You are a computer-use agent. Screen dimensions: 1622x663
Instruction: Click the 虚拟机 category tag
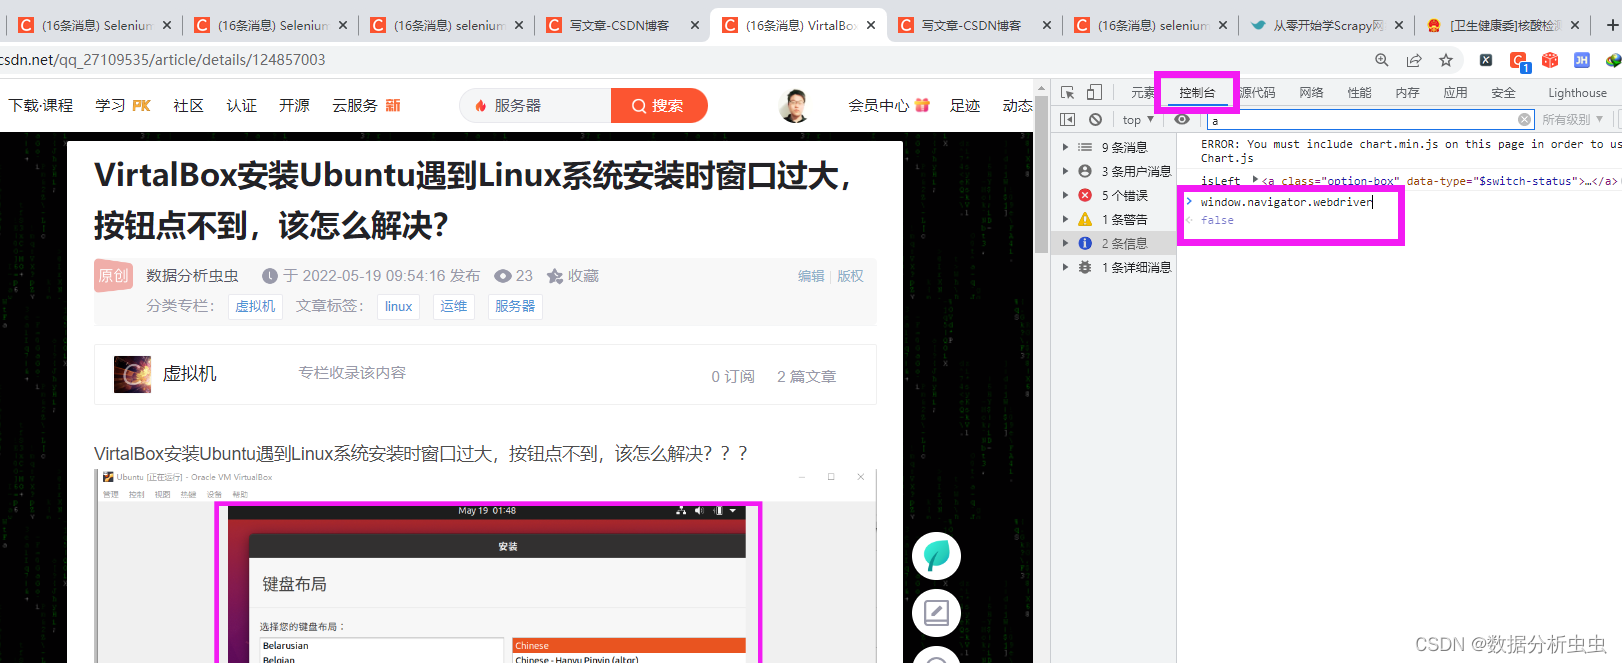255,306
